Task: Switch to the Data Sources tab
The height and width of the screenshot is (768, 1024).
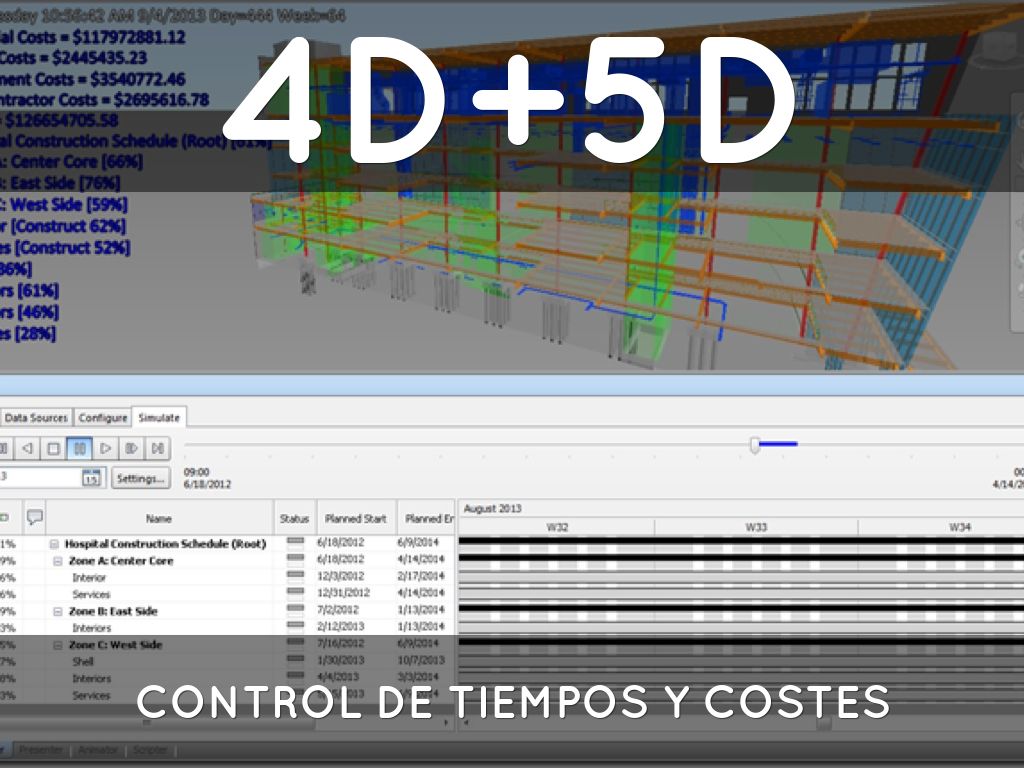Action: [x=36, y=418]
